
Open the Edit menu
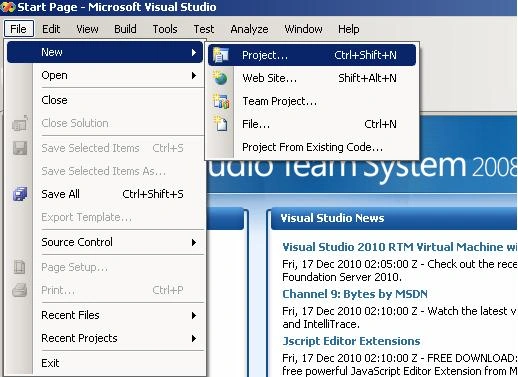[x=51, y=29]
